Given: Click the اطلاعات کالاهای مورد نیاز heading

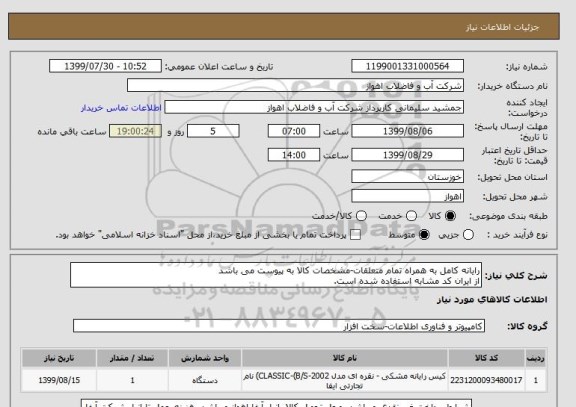Looking at the screenshot, I should (x=492, y=300).
